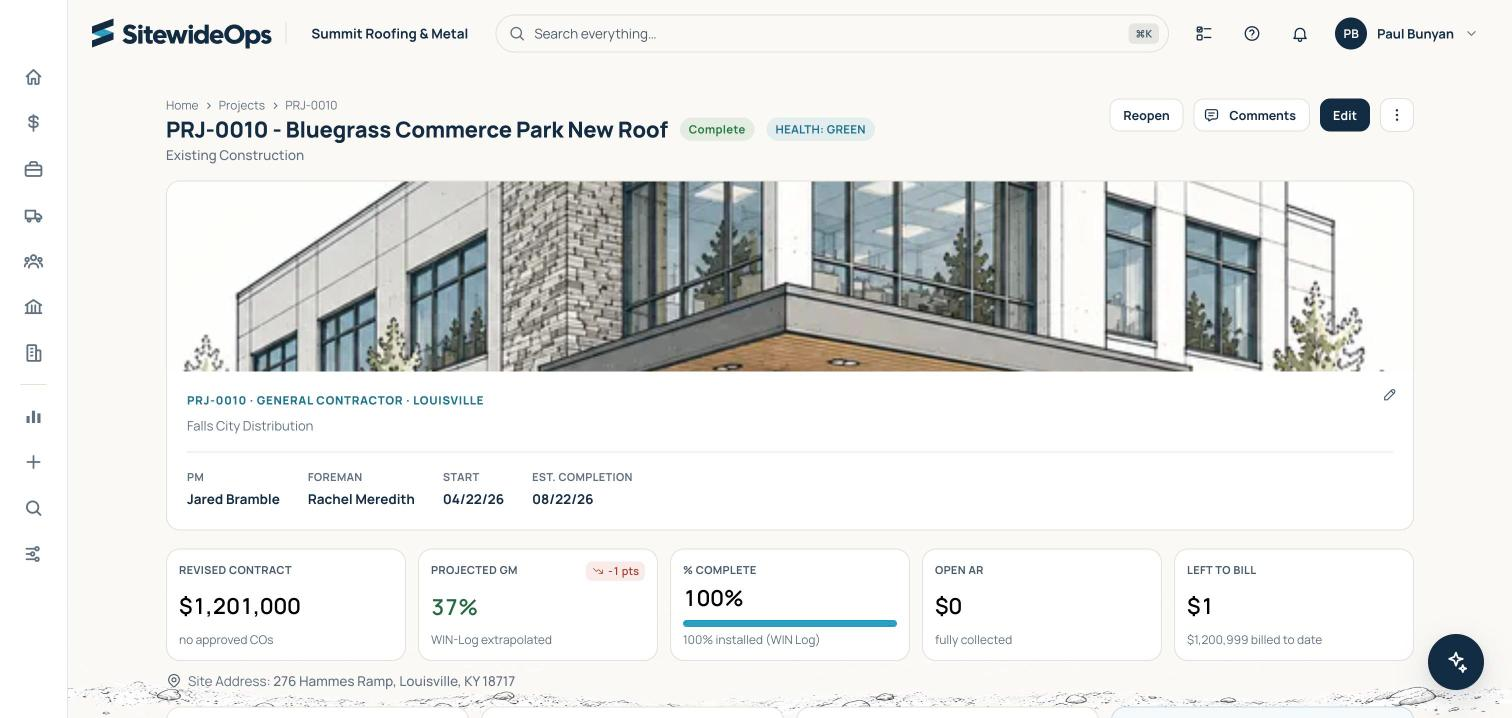Open the dollar-sign financials sidebar icon
1512x718 pixels.
point(33,123)
